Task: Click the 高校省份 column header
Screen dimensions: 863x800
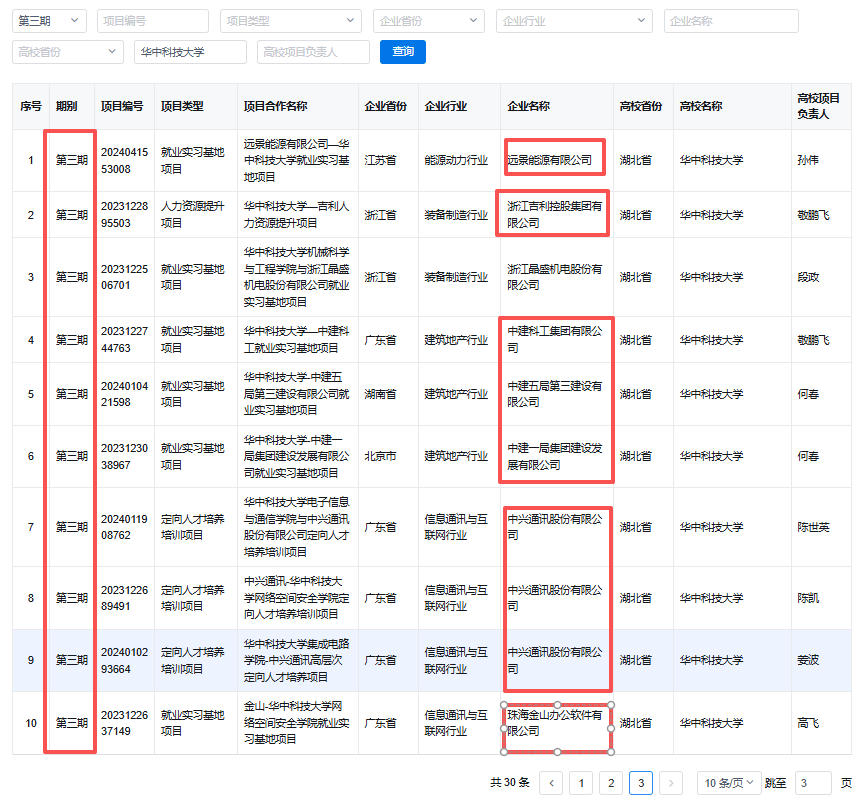Action: 641,106
